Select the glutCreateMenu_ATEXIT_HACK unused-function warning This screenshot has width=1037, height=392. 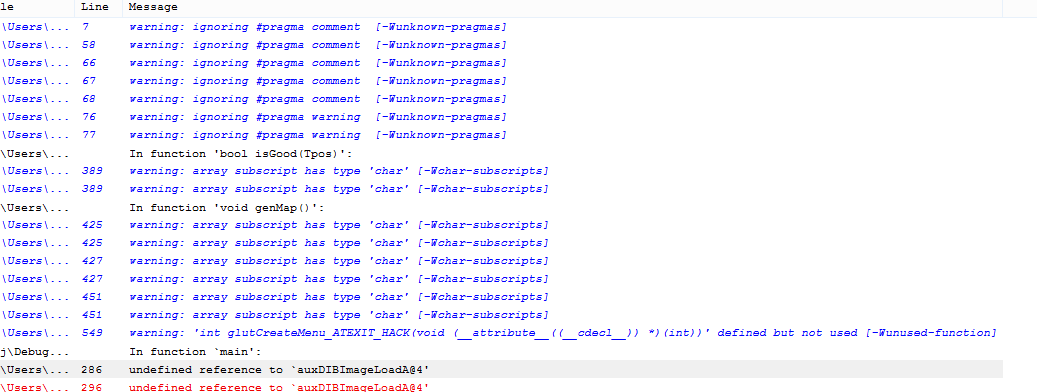tap(501, 333)
